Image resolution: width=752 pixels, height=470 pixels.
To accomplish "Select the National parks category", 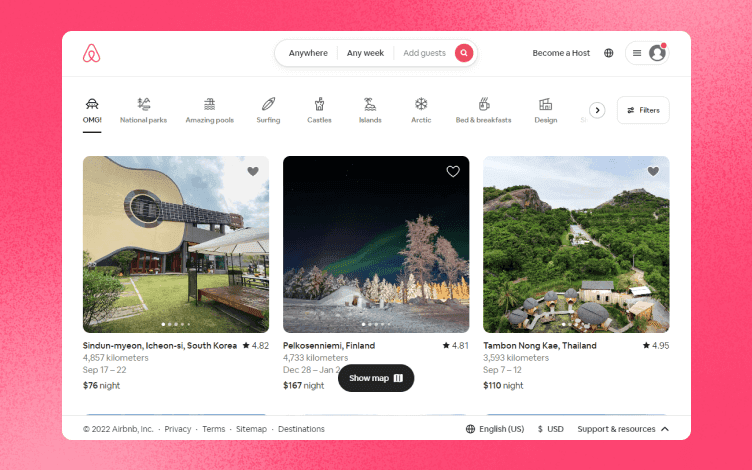I will [x=143, y=111].
